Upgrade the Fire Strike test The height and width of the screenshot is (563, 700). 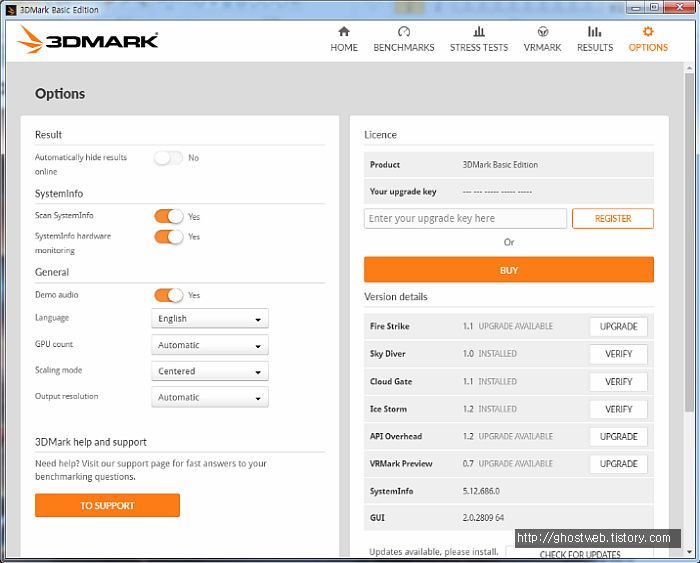pos(618,326)
